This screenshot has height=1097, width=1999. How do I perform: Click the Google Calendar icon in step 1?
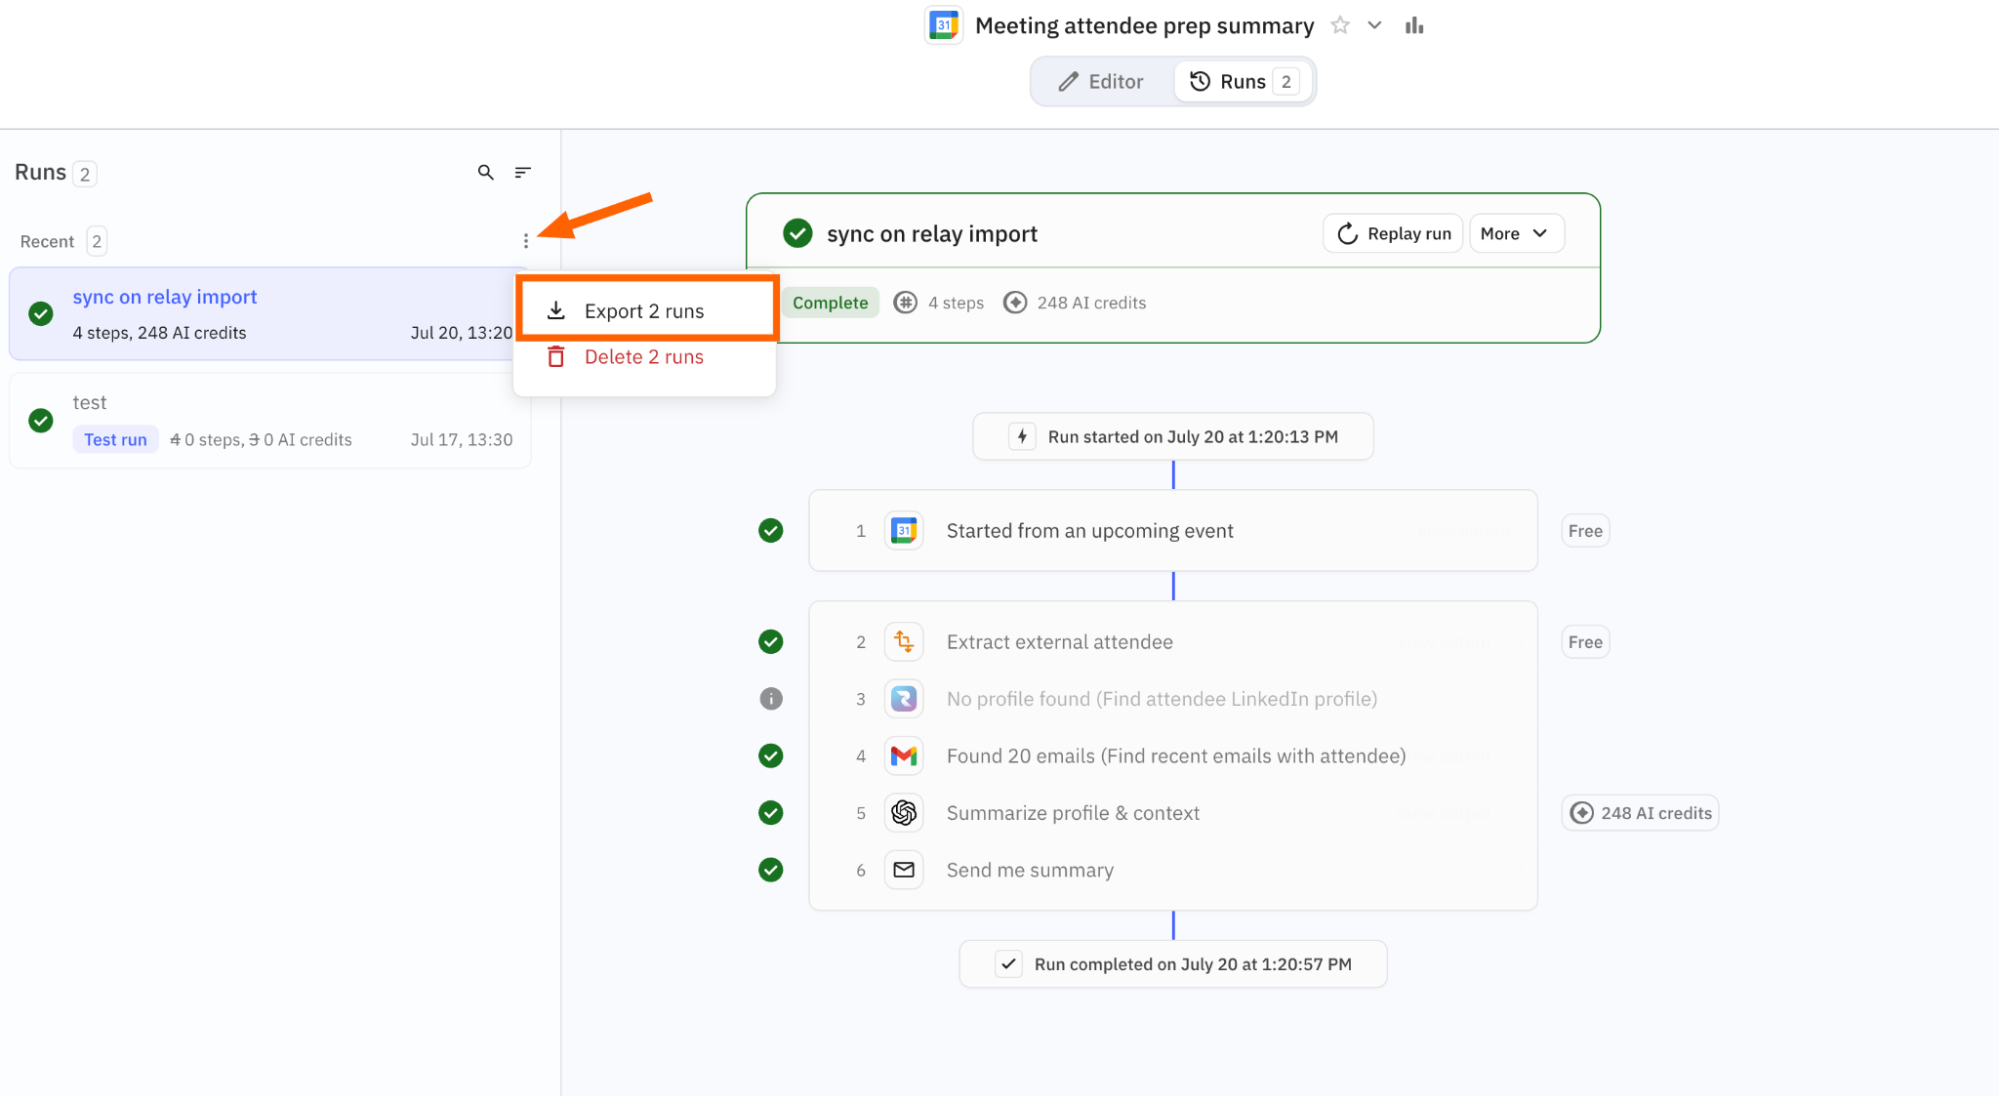tap(904, 531)
